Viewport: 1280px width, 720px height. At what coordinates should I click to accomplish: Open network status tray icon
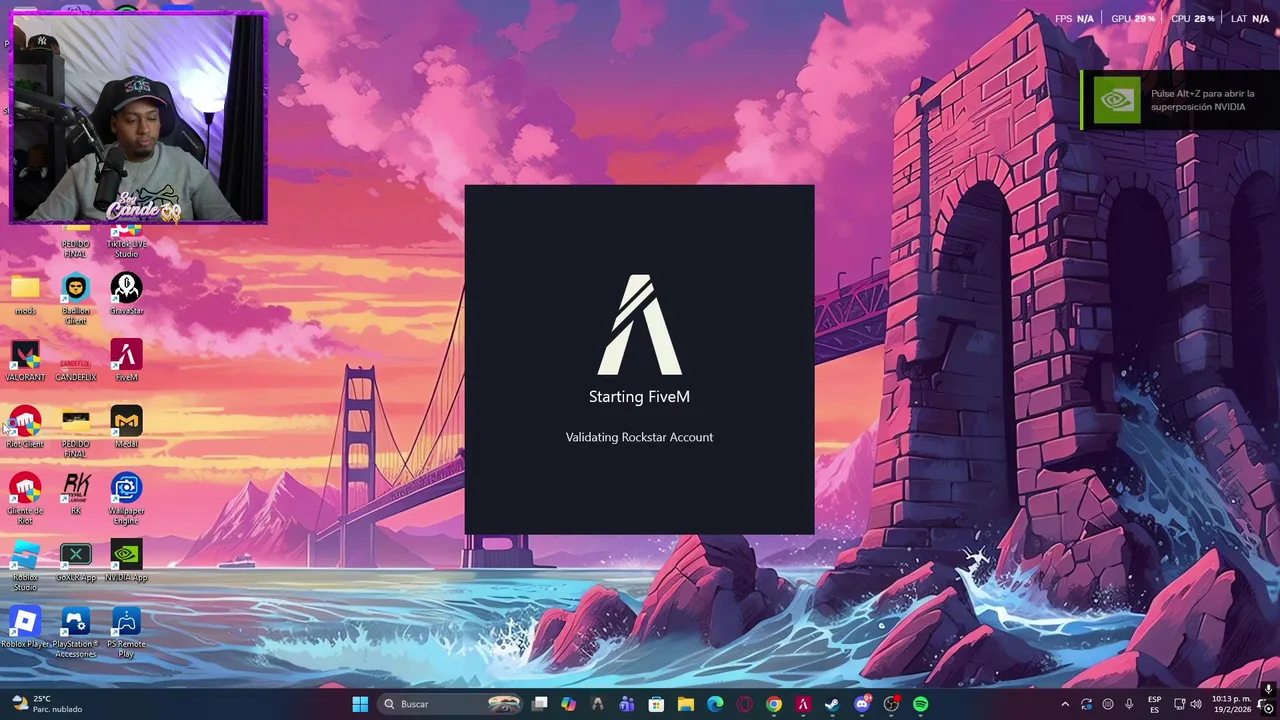coord(1179,704)
